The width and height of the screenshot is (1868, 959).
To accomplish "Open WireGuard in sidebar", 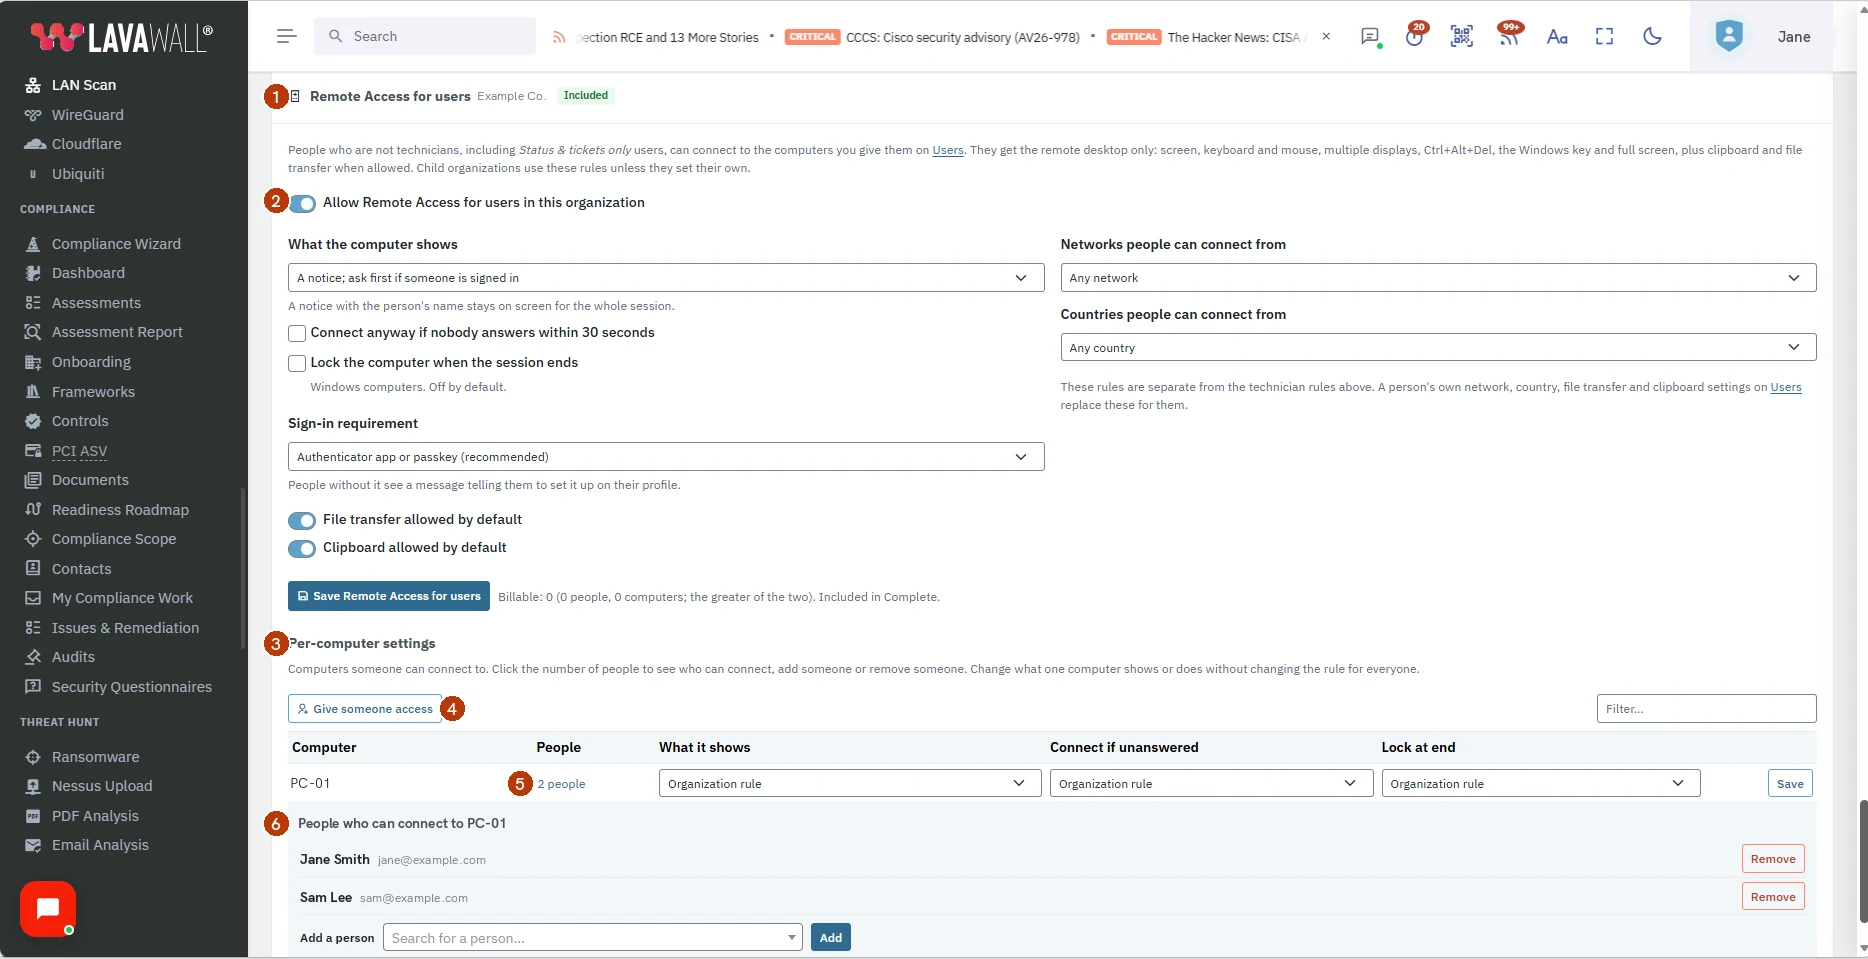I will coord(88,115).
